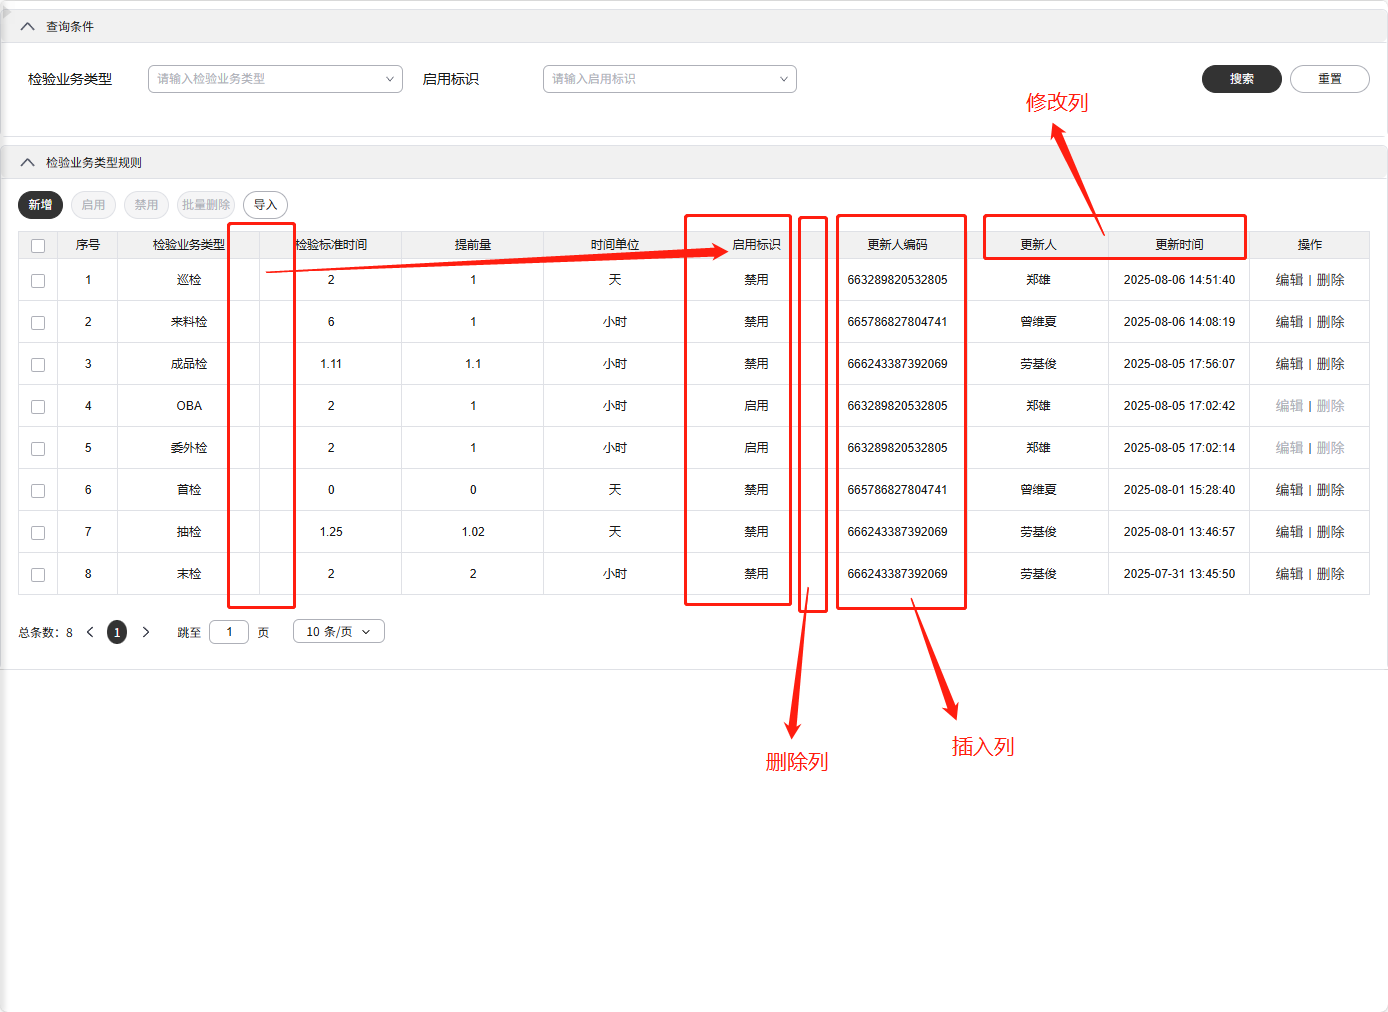Go to next page using right arrow
1388x1012 pixels.
tap(146, 632)
